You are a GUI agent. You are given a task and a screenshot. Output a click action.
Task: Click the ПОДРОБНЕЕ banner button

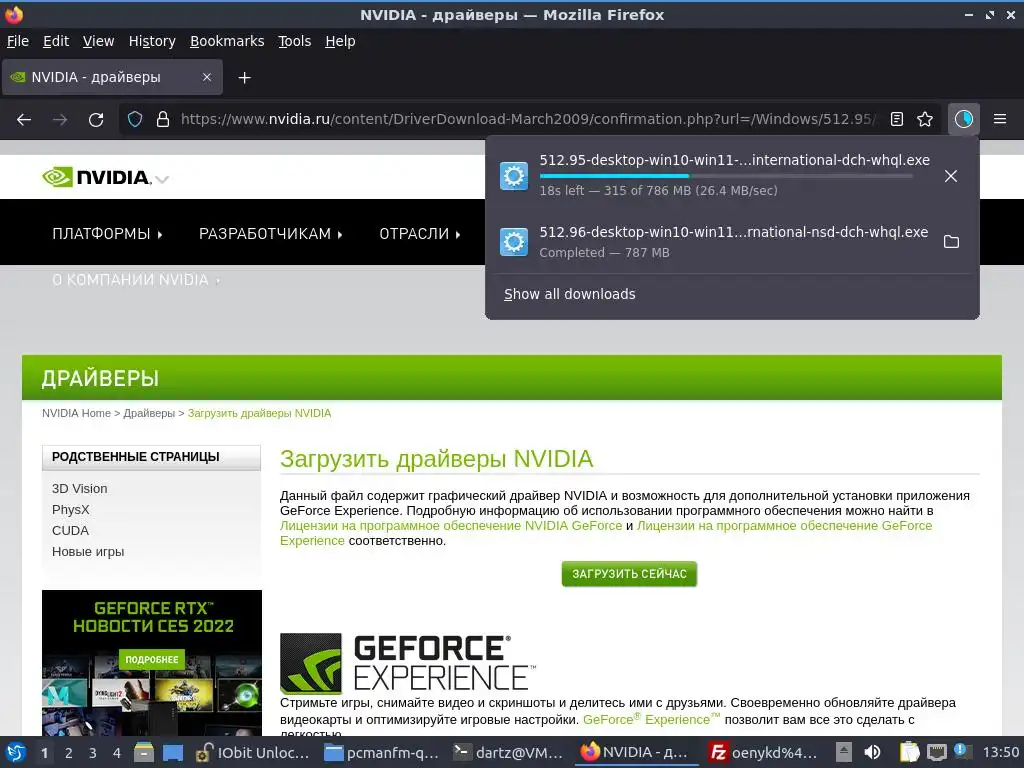(x=152, y=660)
